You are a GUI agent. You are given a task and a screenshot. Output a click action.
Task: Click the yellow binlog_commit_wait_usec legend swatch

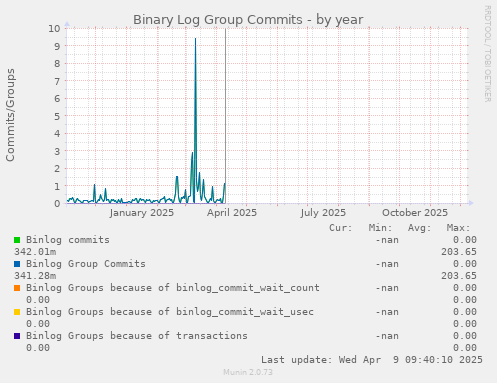coord(17,312)
